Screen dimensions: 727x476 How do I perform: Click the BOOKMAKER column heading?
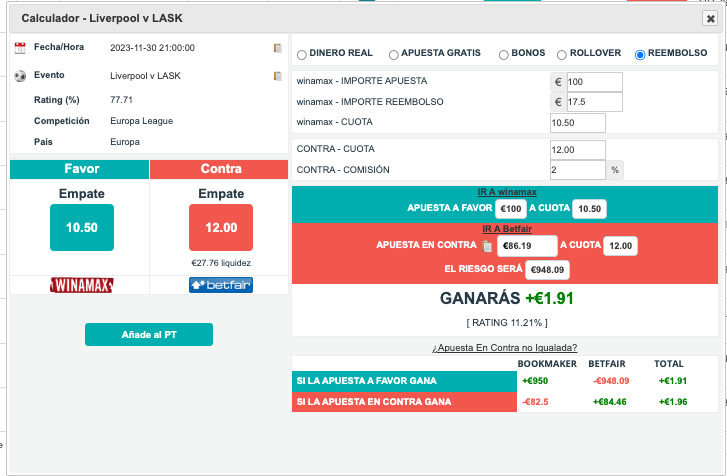click(547, 364)
